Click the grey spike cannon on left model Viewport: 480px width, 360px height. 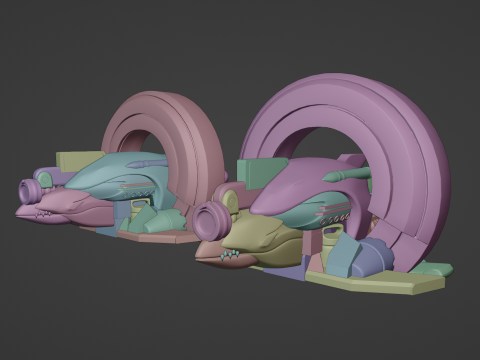[146, 164]
